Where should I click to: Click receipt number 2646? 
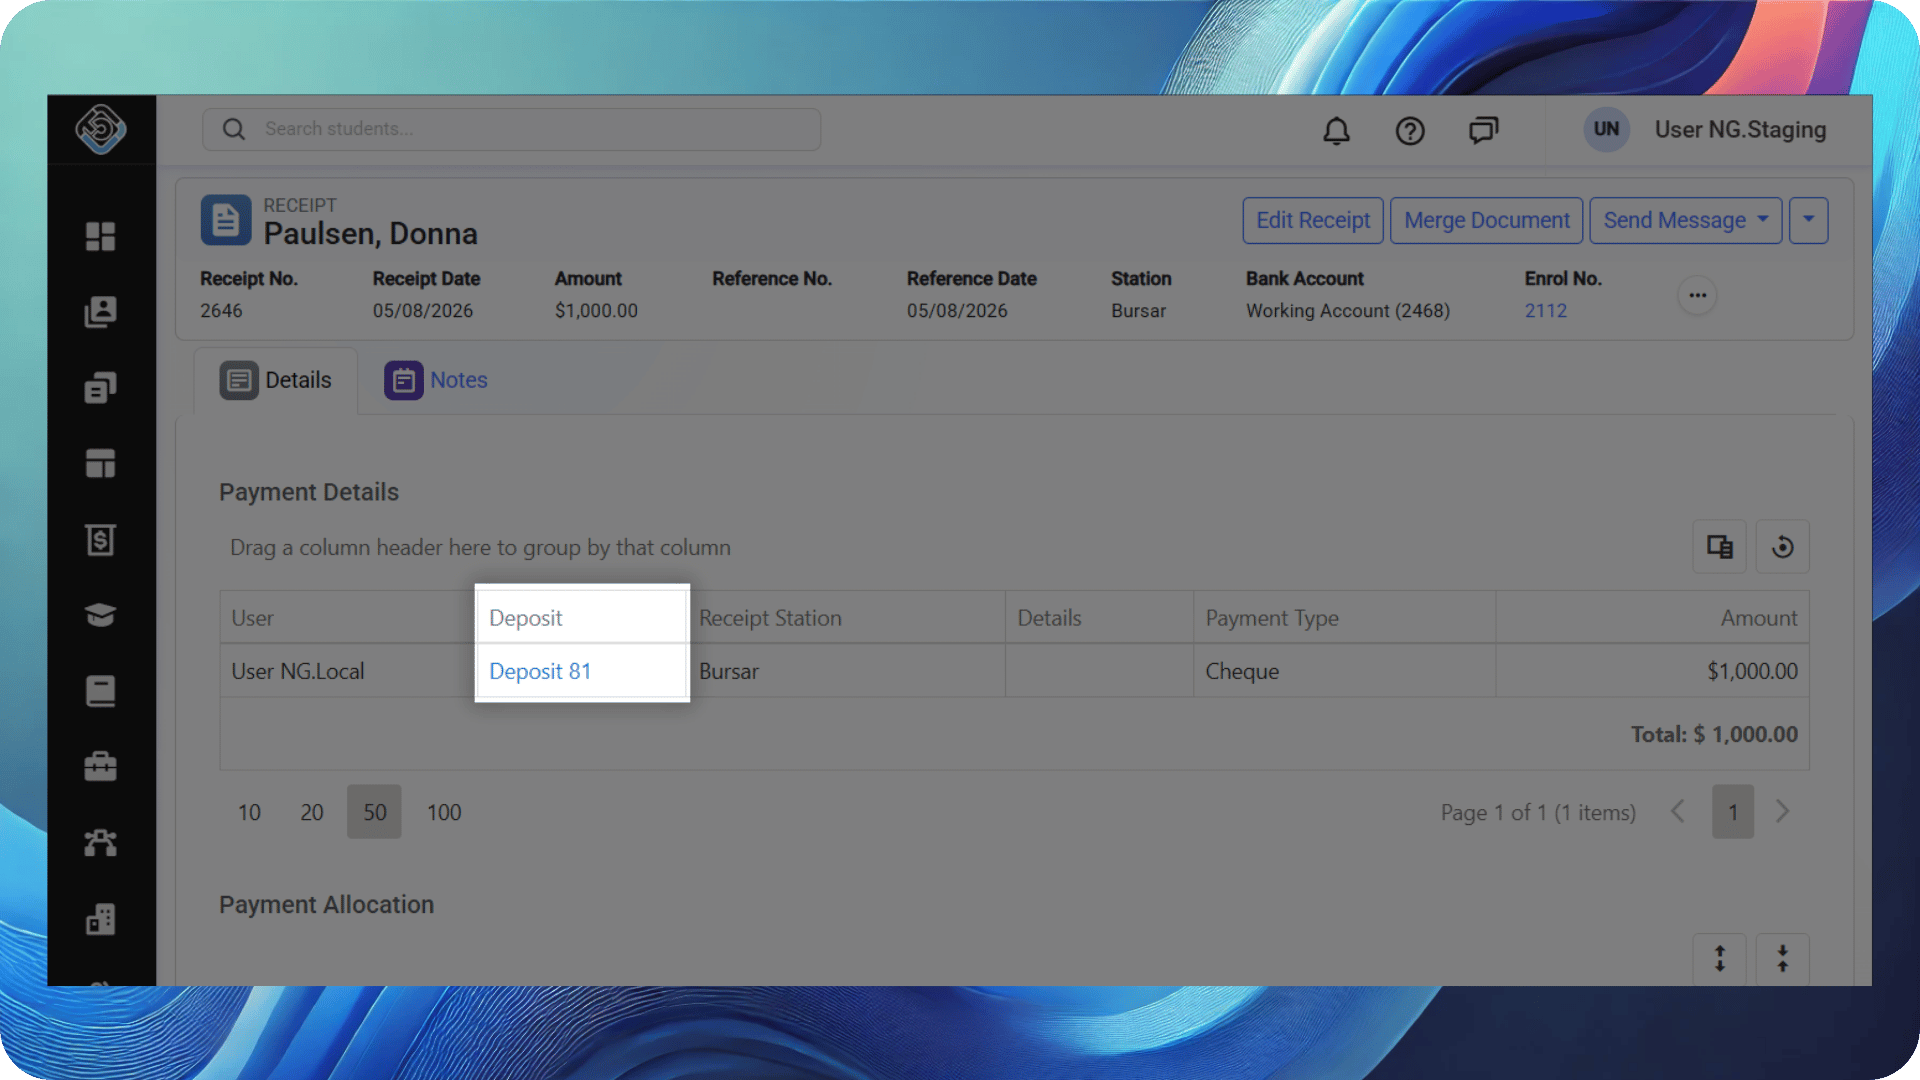coord(221,311)
